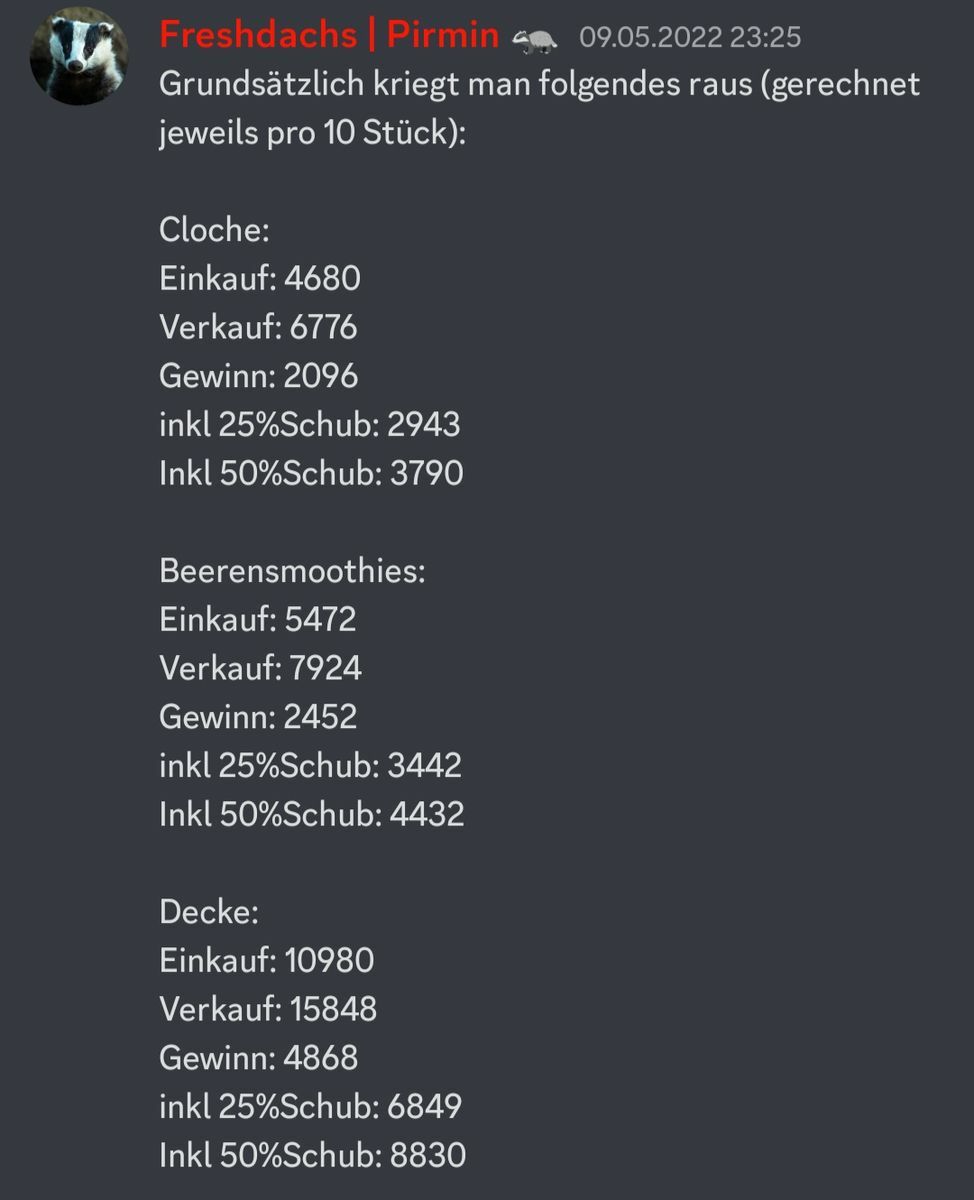Click the badger emoji beside the username

535,40
